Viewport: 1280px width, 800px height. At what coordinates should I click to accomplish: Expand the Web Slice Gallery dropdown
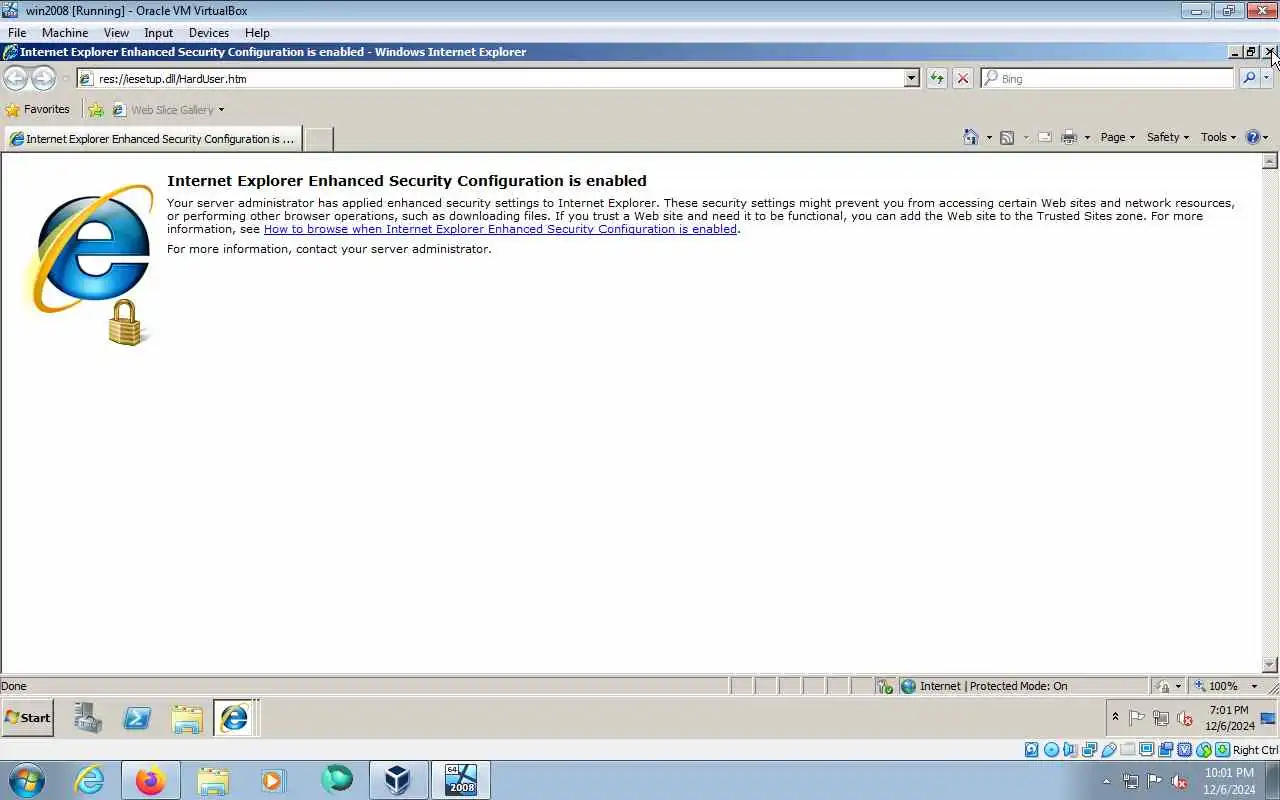tap(221, 110)
